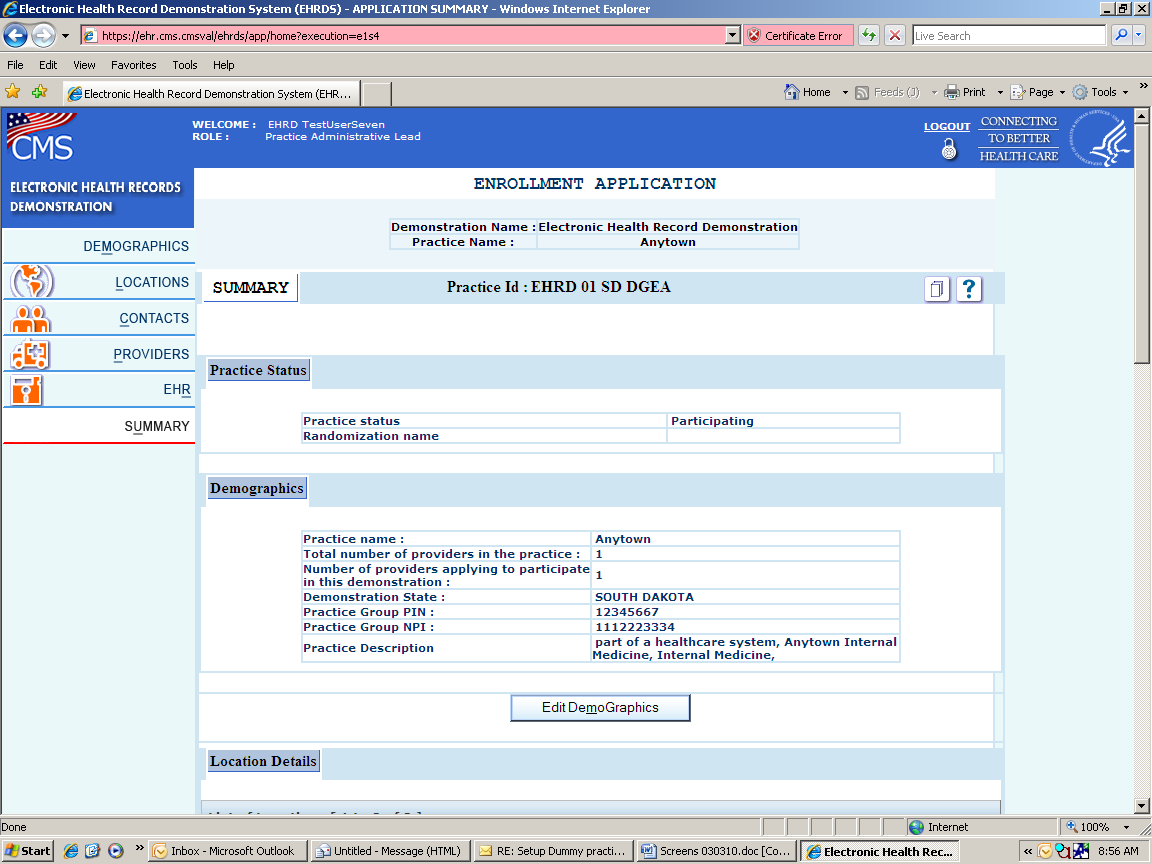Expand the Print options dropdown arrow
Viewport: 1152px width, 864px height.
1000,93
